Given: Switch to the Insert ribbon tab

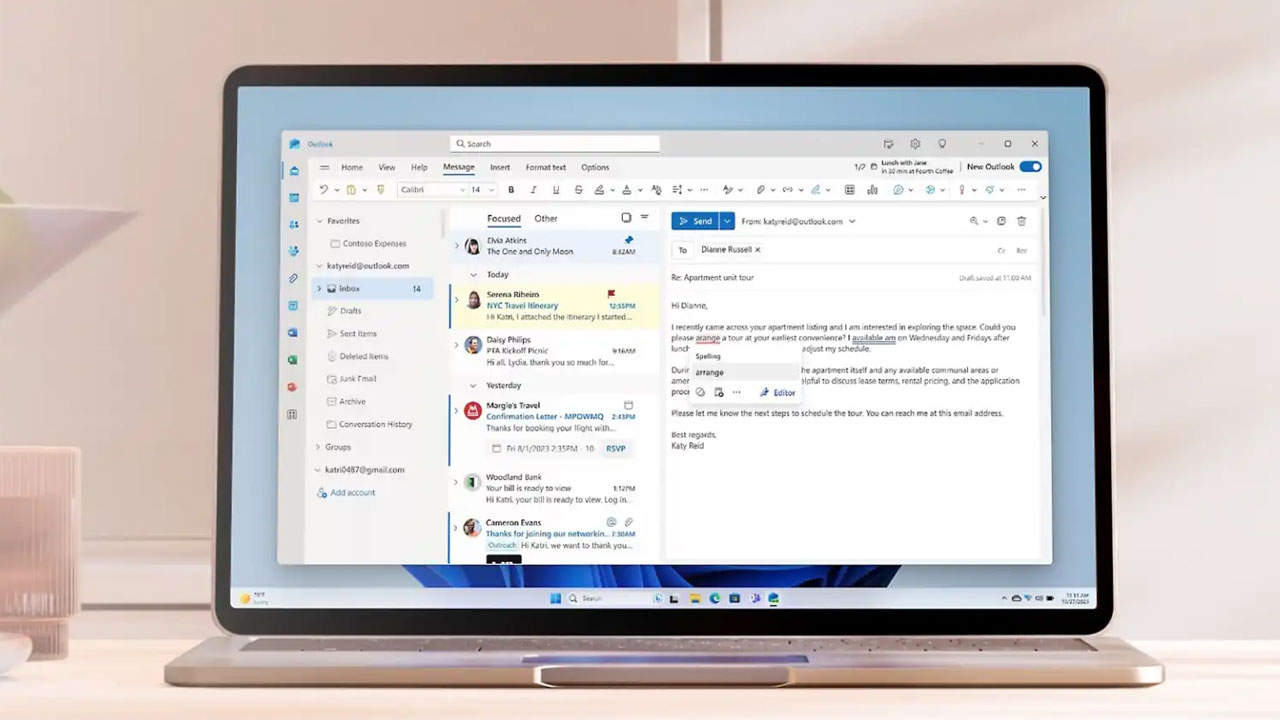Looking at the screenshot, I should pyautogui.click(x=500, y=167).
